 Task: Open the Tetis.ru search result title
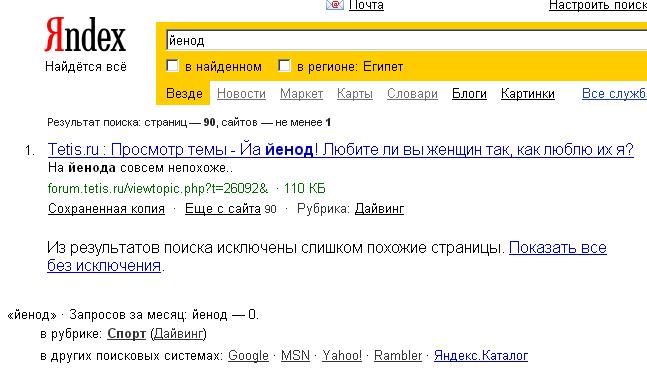click(x=340, y=149)
